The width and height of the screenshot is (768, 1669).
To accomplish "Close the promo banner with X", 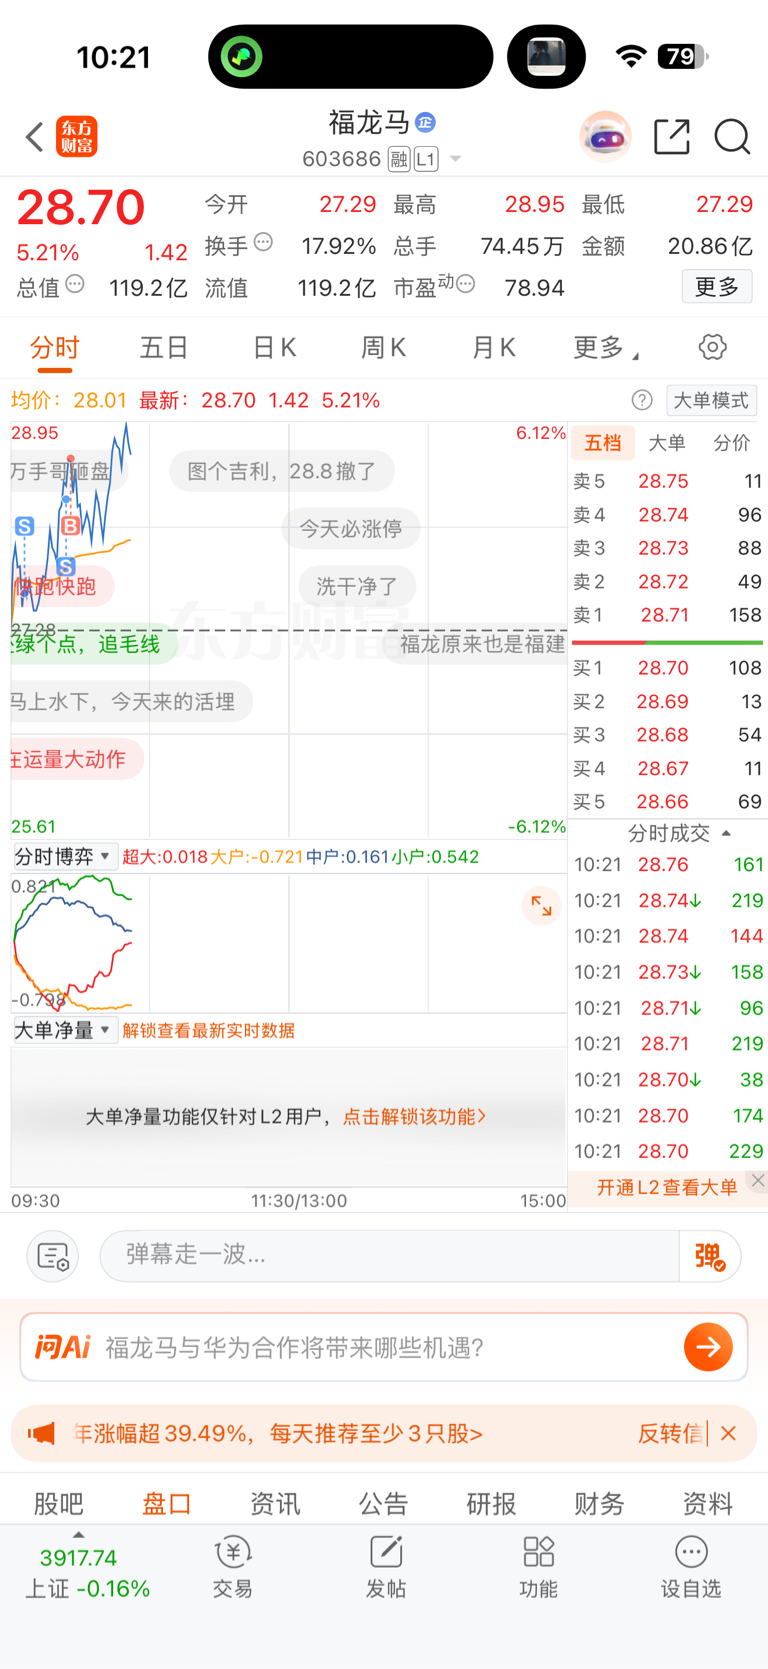I will pyautogui.click(x=728, y=1433).
